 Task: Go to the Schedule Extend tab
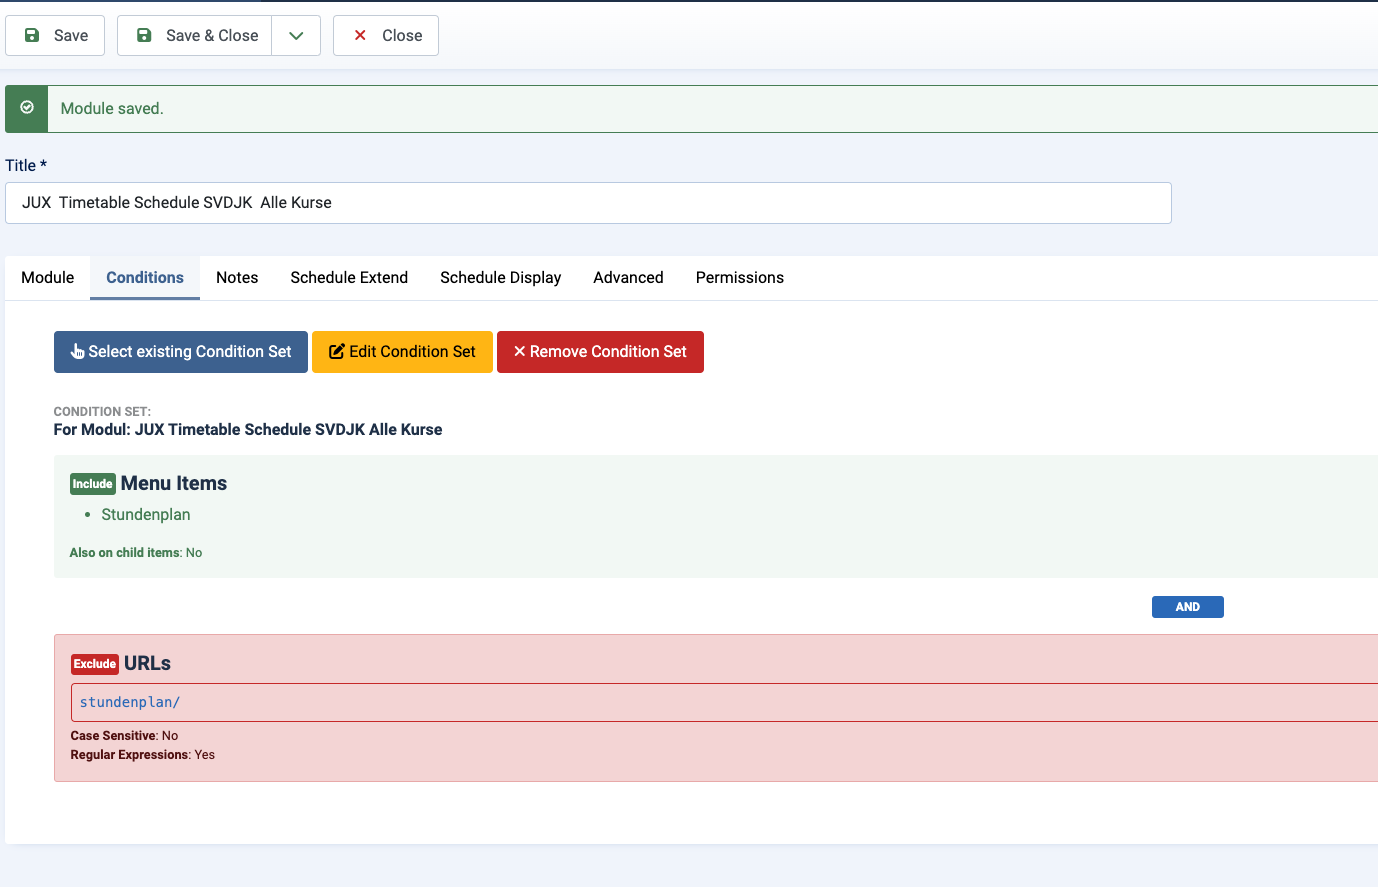tap(349, 277)
